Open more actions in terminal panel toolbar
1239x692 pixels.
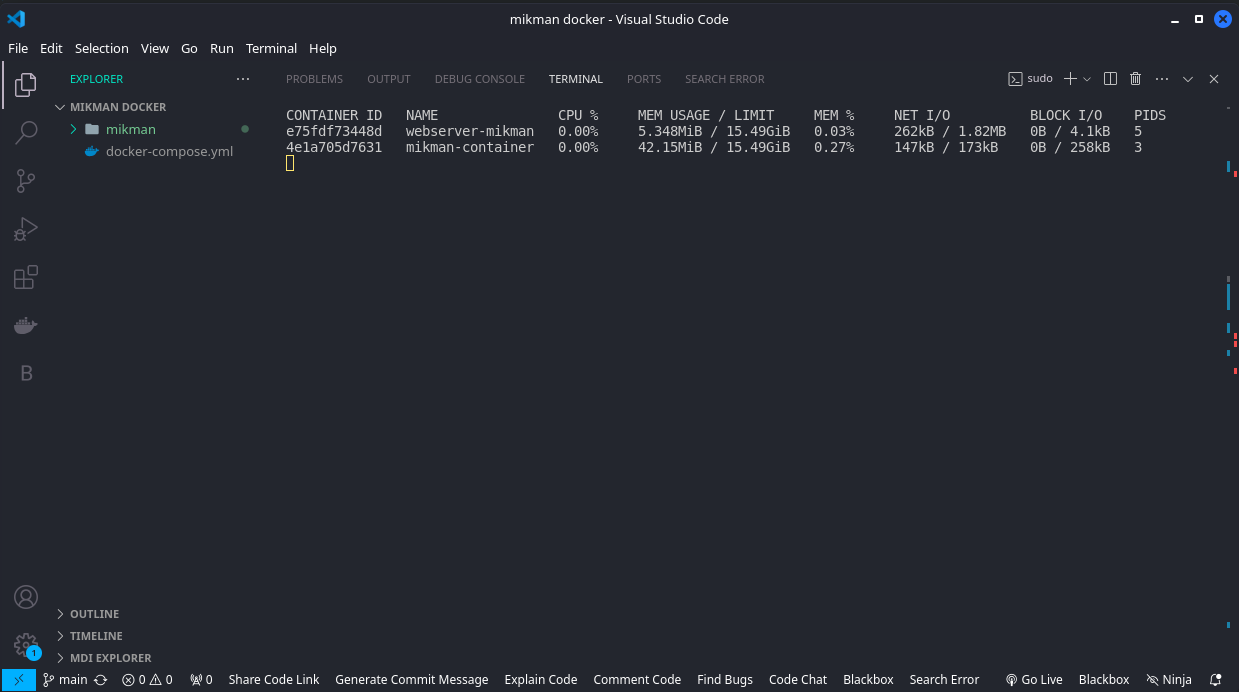[x=1161, y=79]
